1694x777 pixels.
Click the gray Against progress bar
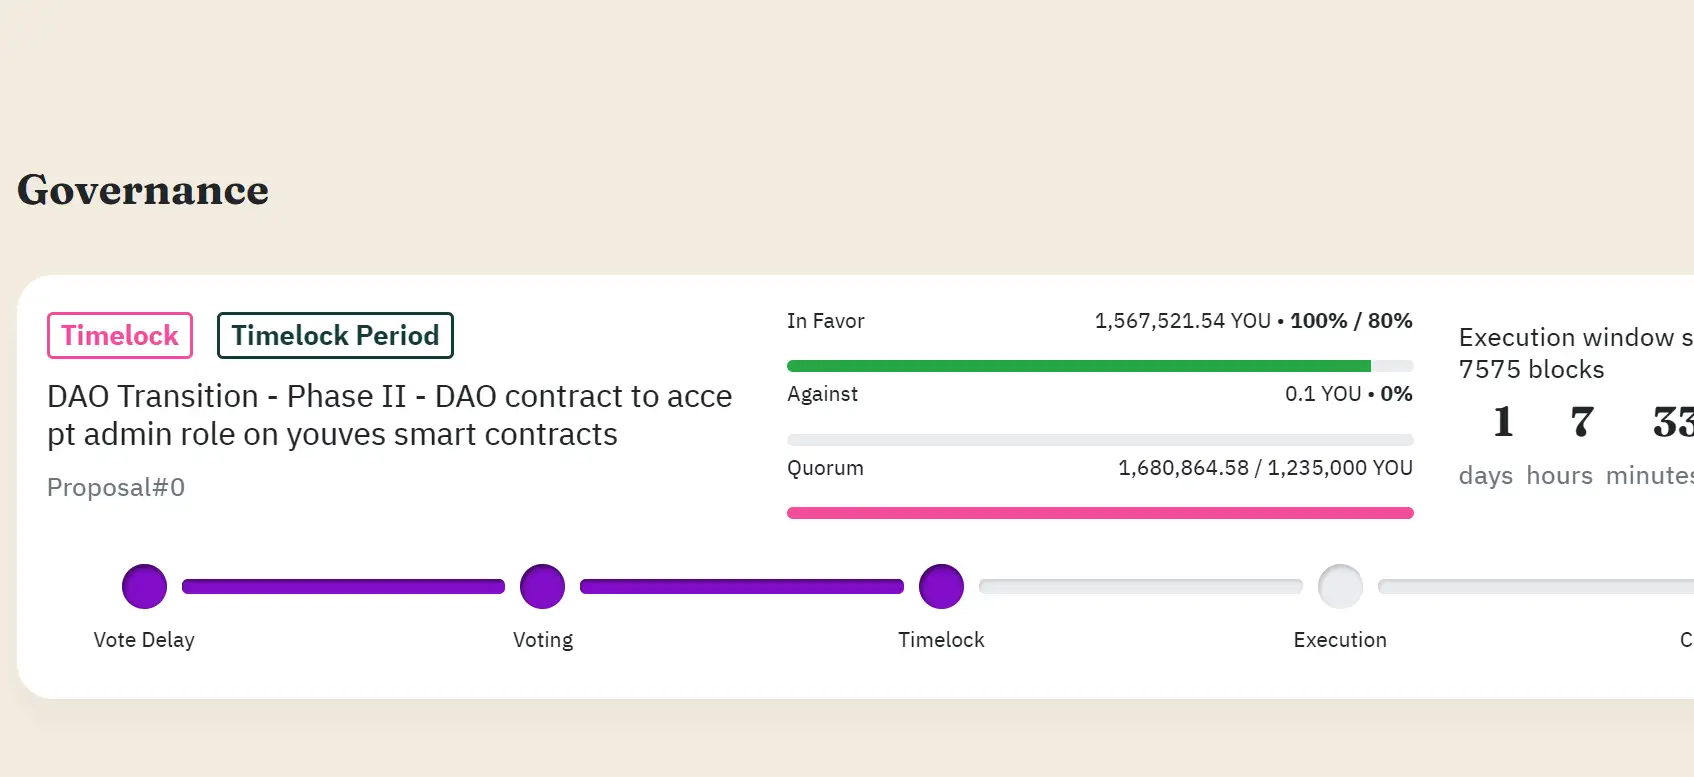[1100, 440]
